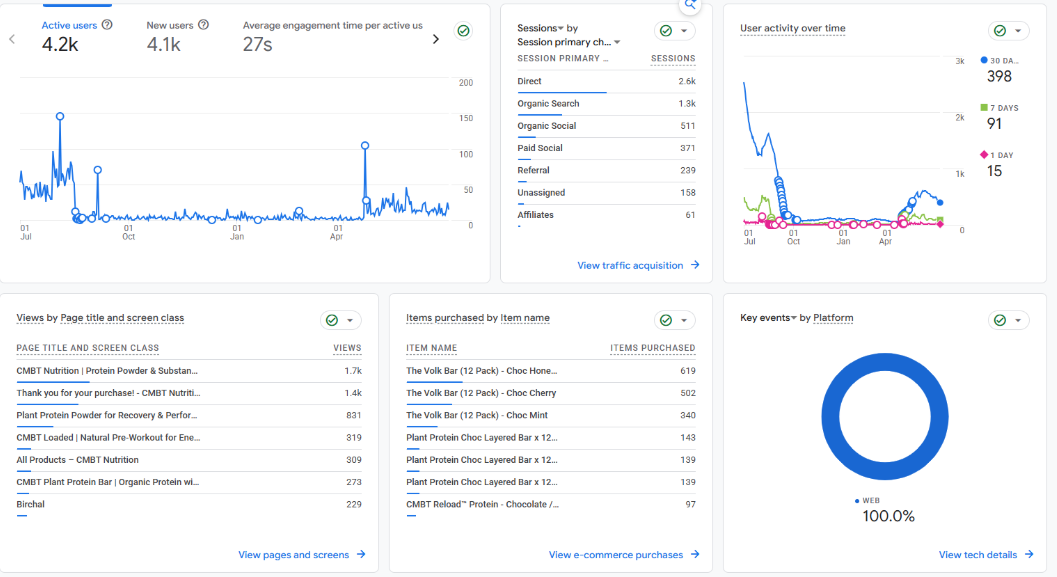
Task: Show next metrics with the right chevron arrow
Action: coord(435,39)
